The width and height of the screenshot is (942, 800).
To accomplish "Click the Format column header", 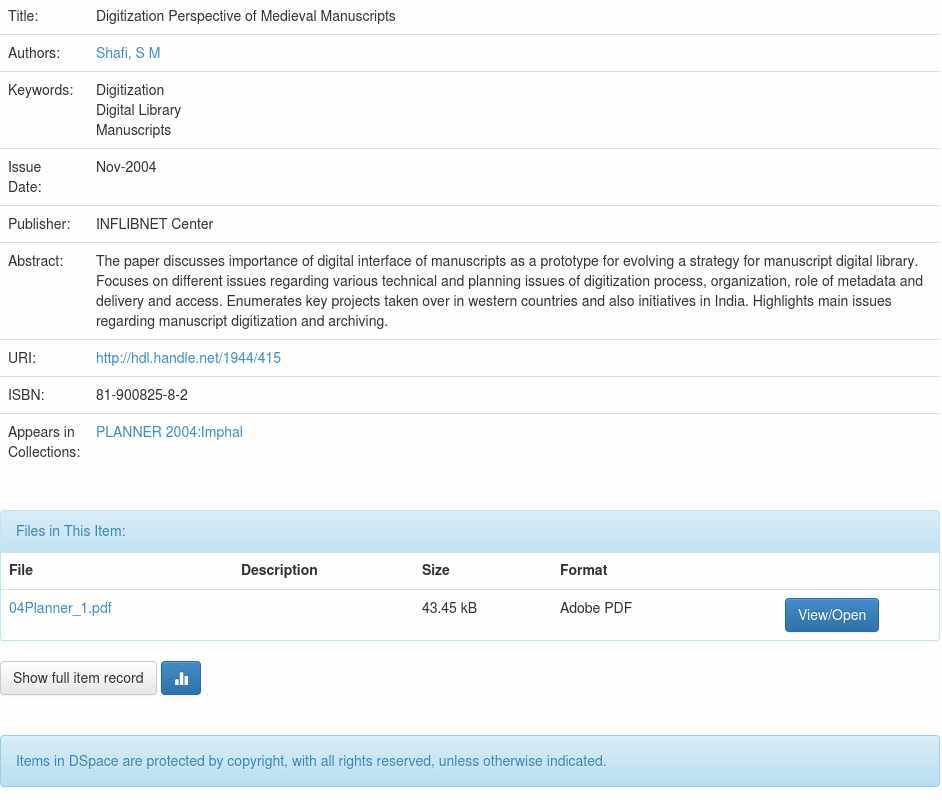I will [583, 570].
